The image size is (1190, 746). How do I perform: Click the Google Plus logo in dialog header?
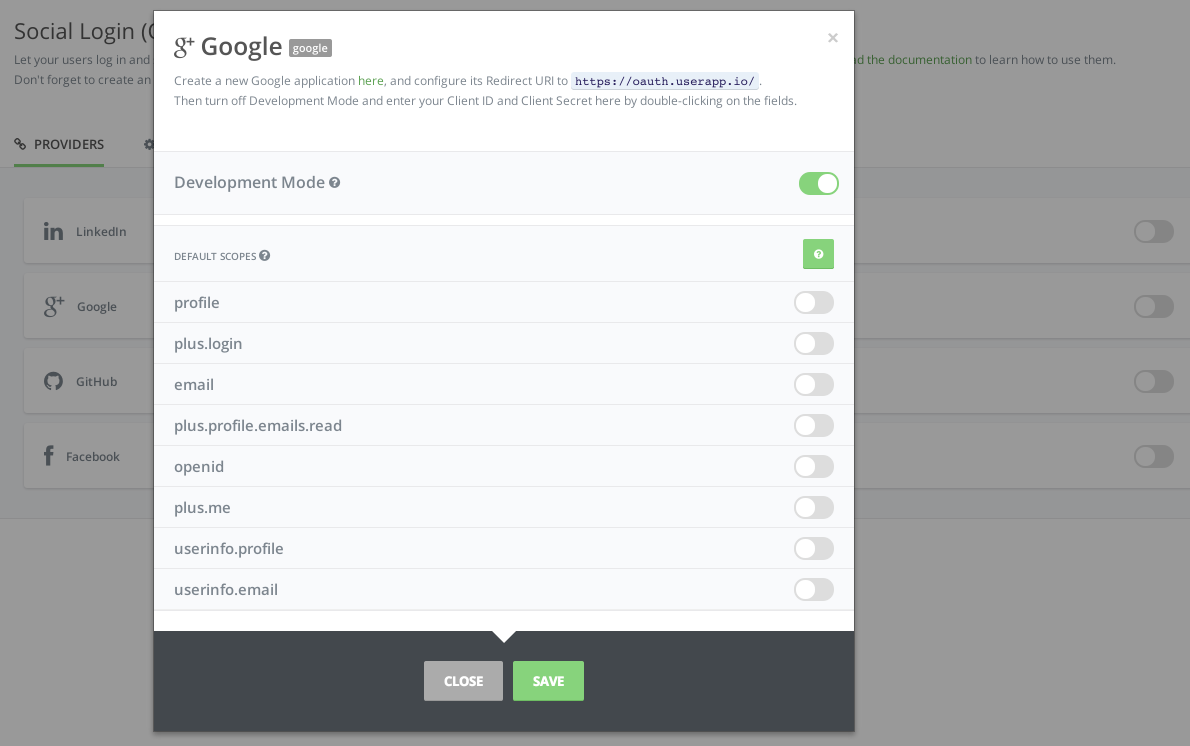[184, 47]
